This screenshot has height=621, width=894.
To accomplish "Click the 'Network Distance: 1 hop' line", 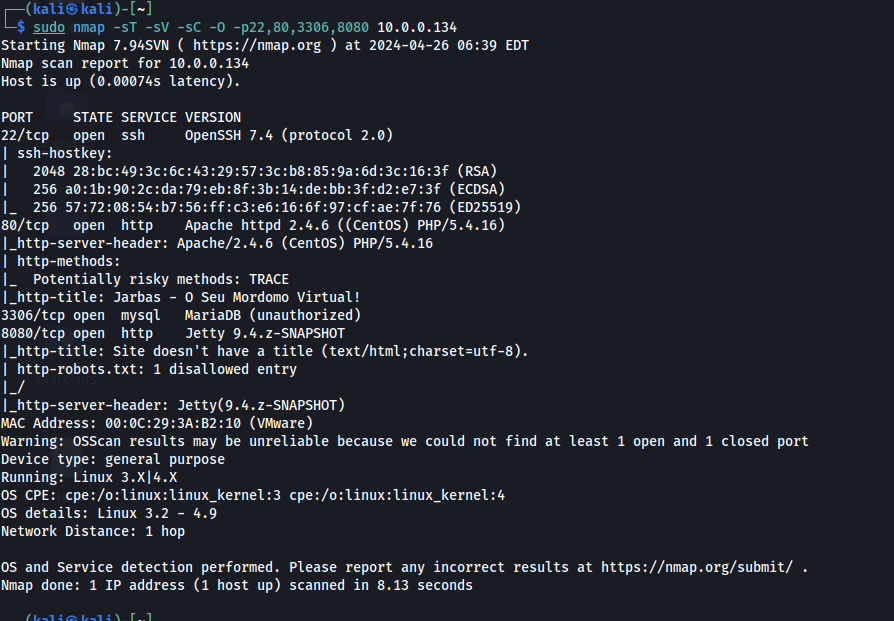I will coord(93,531).
